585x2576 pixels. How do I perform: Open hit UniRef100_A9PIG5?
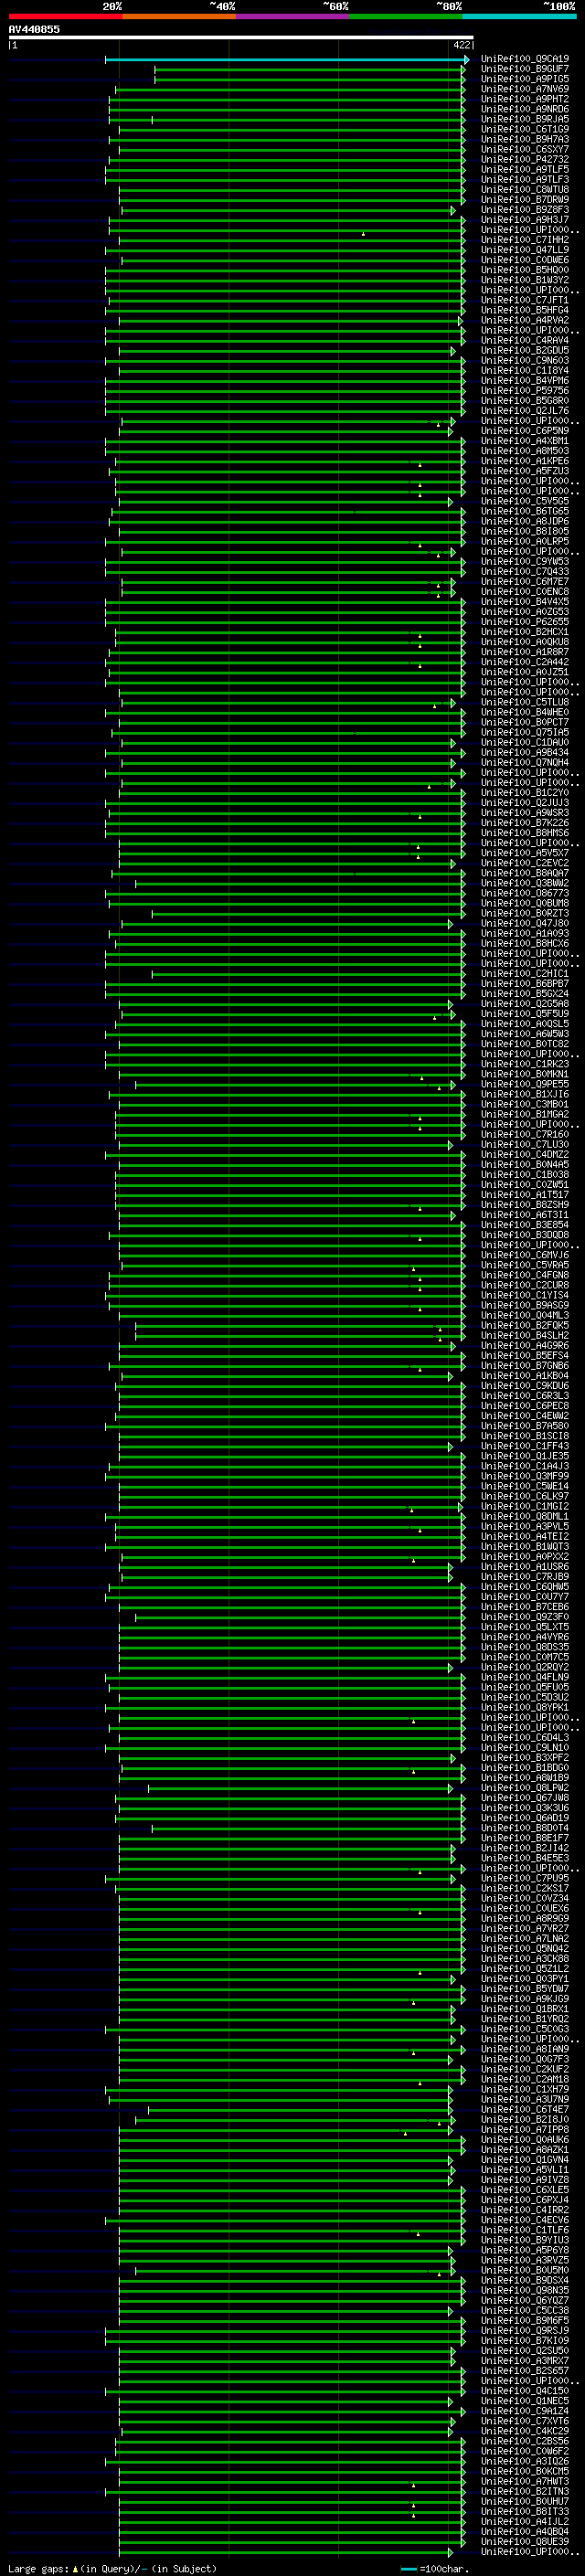[525, 79]
